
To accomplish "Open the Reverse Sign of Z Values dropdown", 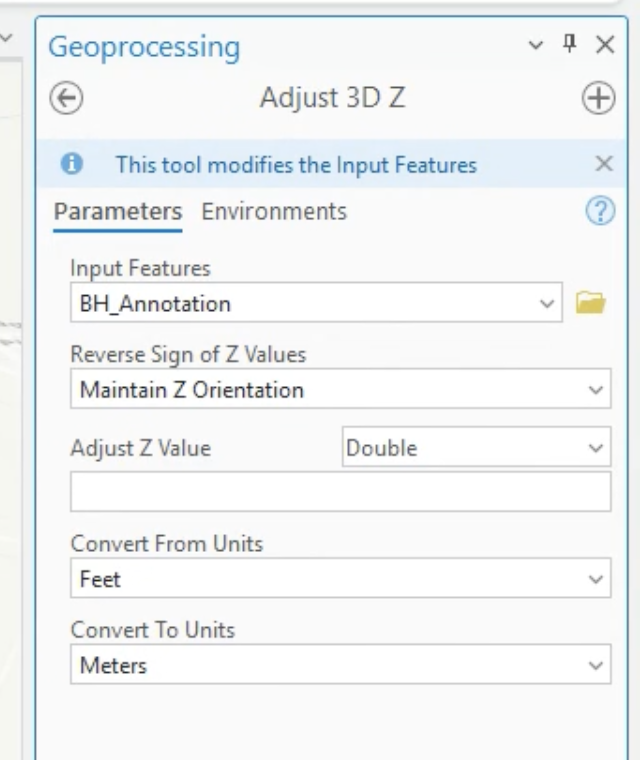I will coord(340,389).
